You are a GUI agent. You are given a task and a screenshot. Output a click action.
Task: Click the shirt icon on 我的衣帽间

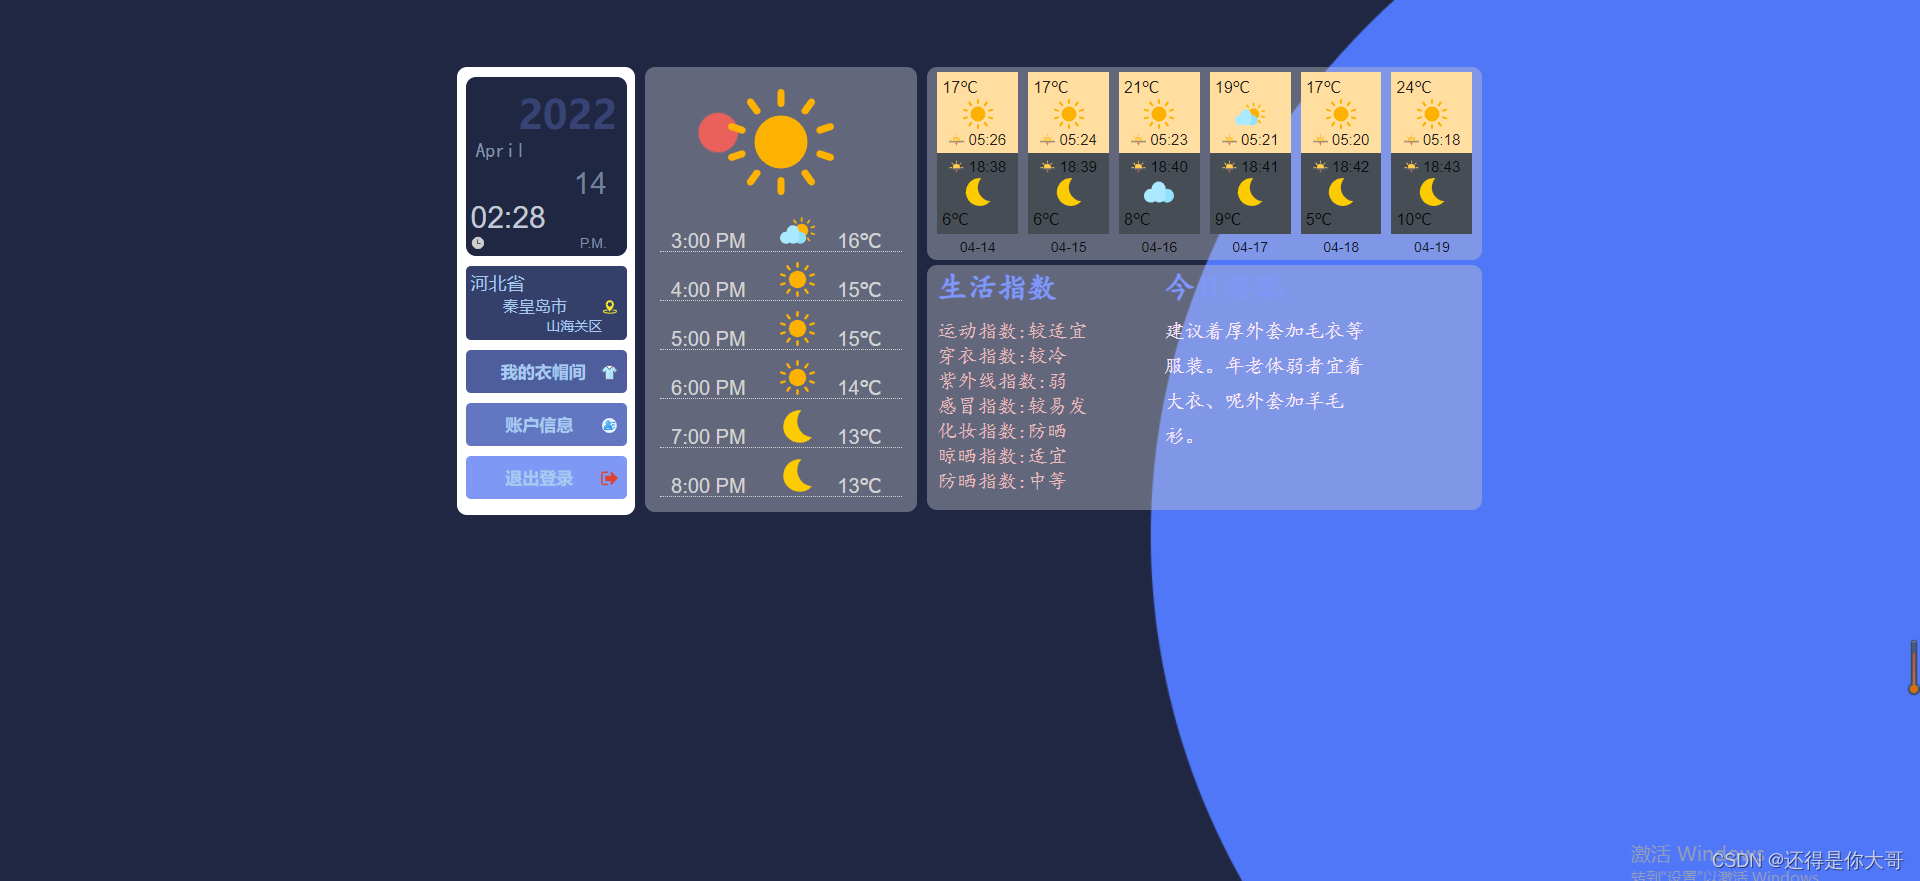609,372
